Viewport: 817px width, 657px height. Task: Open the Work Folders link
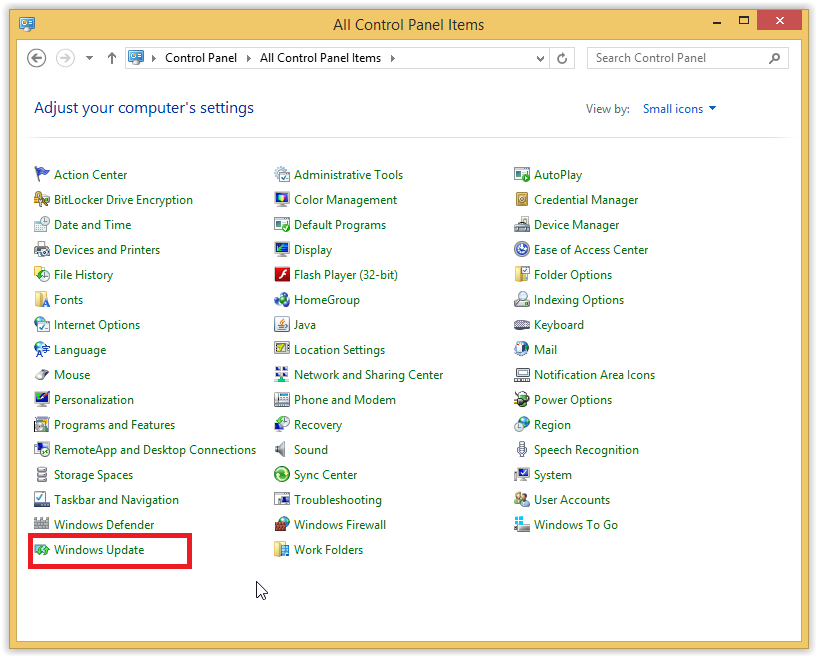click(328, 550)
